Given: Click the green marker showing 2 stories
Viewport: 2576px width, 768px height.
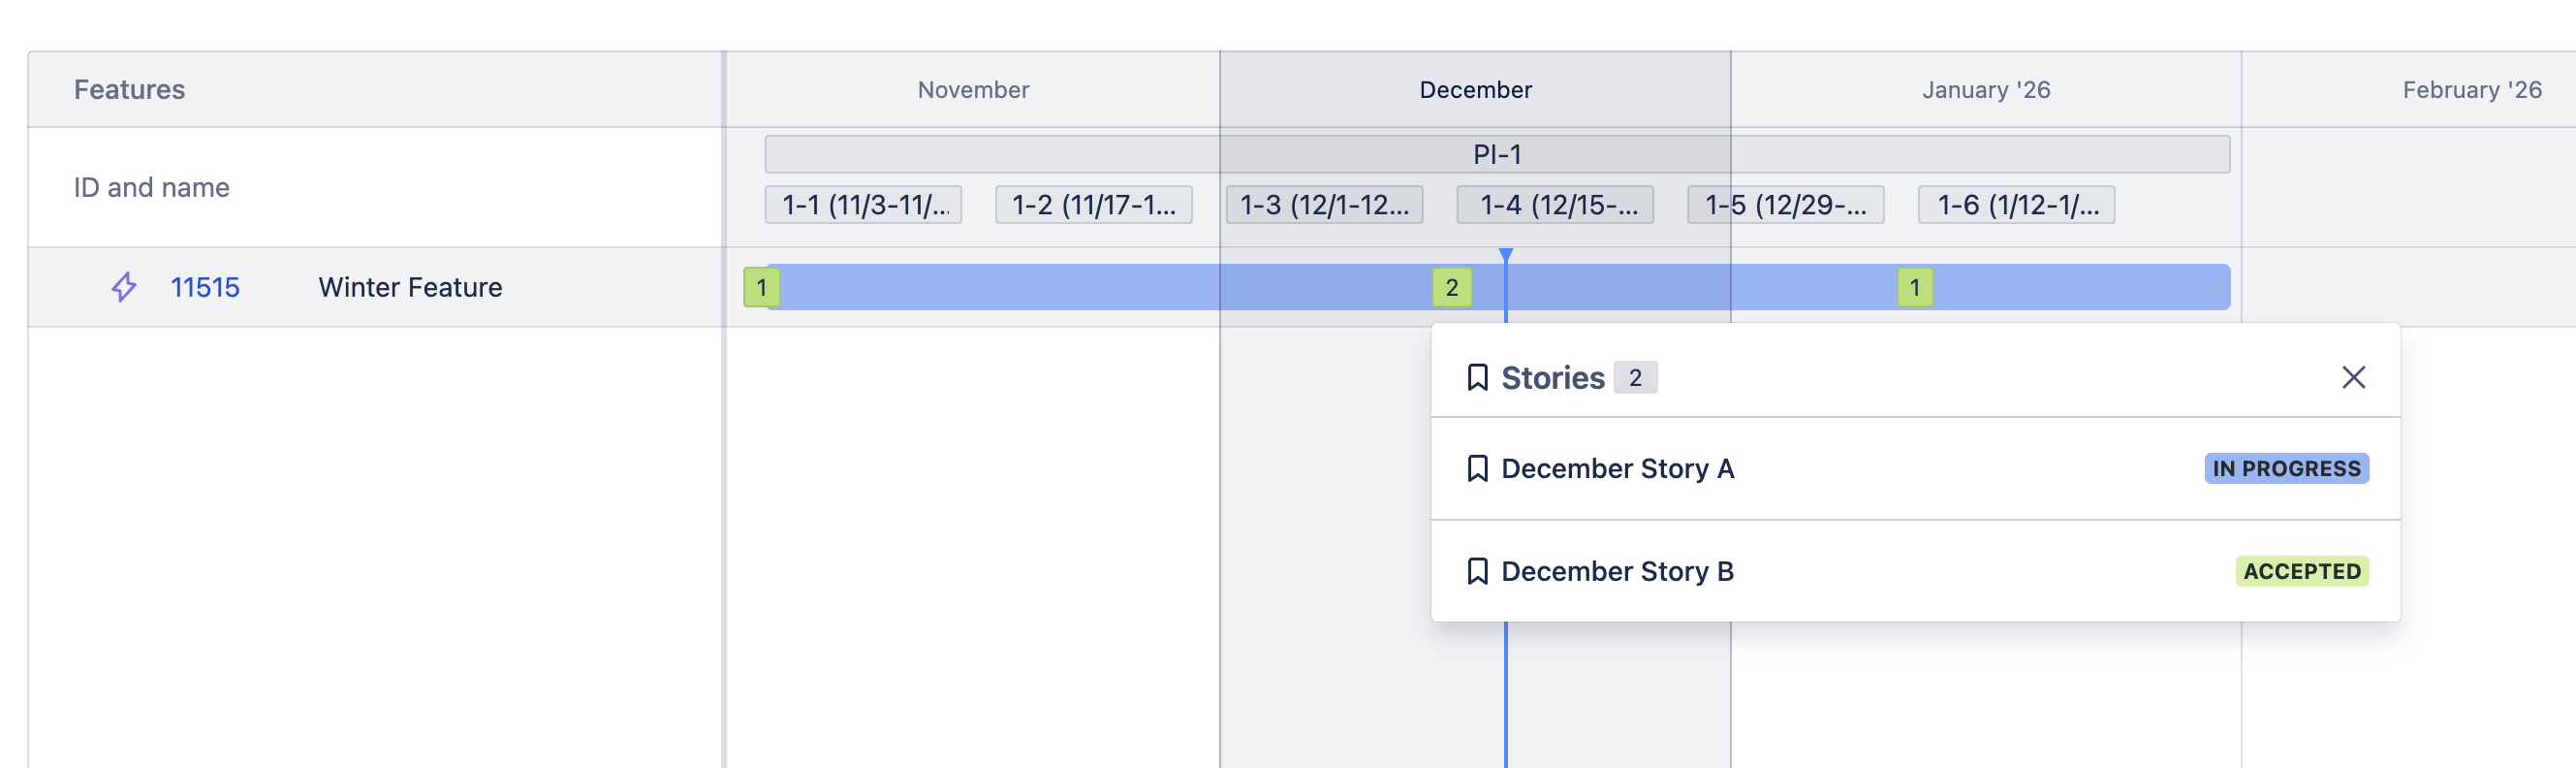Looking at the screenshot, I should [1452, 288].
